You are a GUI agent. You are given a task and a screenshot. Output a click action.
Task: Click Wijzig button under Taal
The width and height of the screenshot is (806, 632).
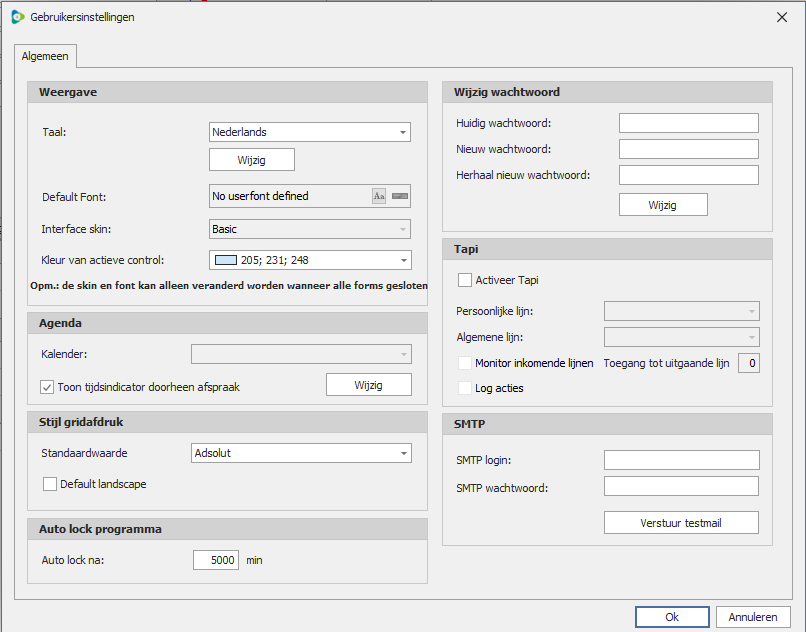251,160
